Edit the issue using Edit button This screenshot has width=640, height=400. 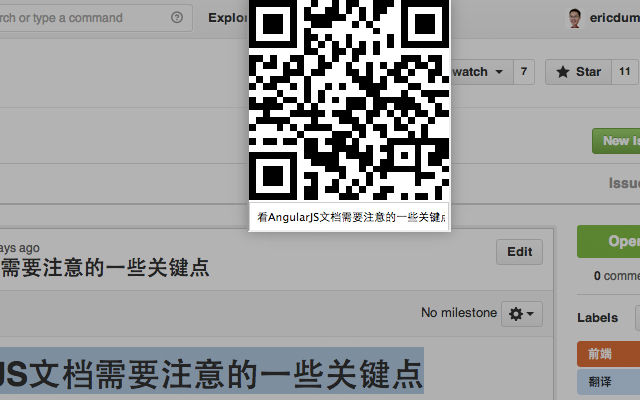pos(519,252)
